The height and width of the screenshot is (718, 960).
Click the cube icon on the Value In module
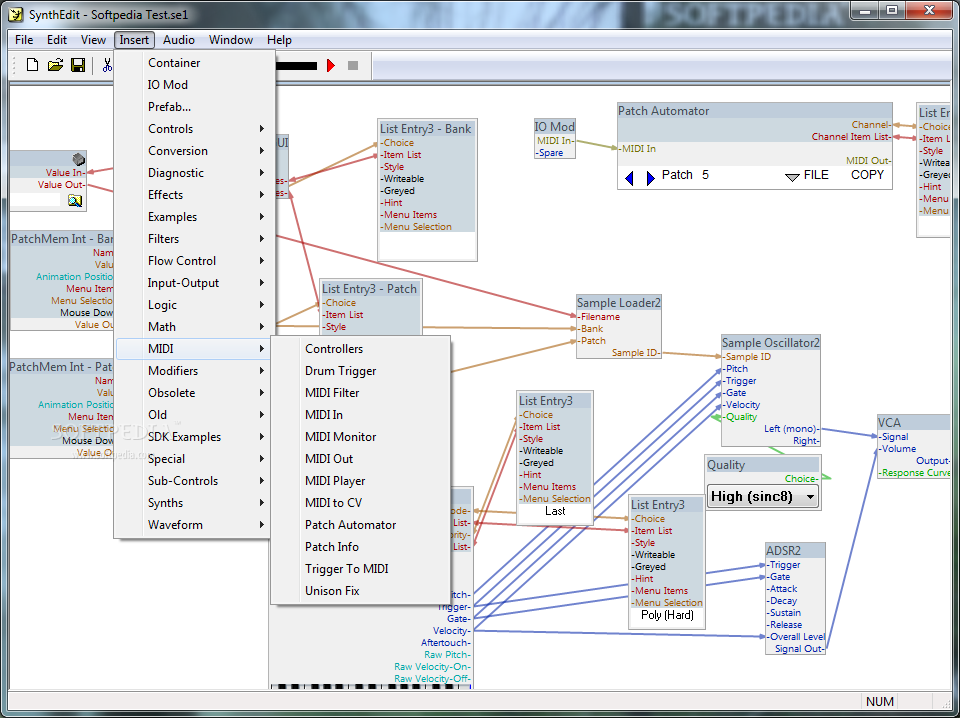pyautogui.click(x=78, y=159)
